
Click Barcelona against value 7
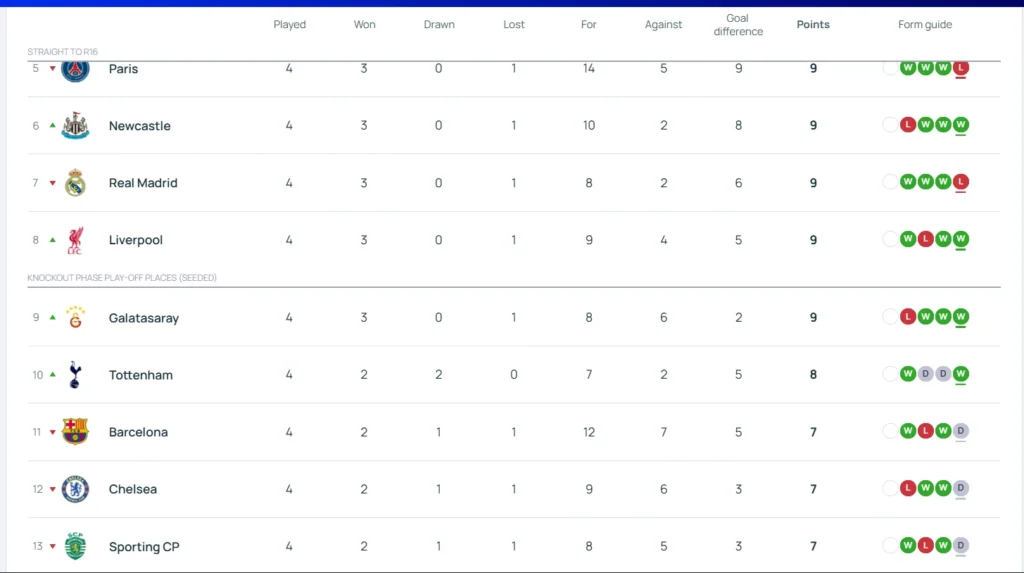click(664, 432)
